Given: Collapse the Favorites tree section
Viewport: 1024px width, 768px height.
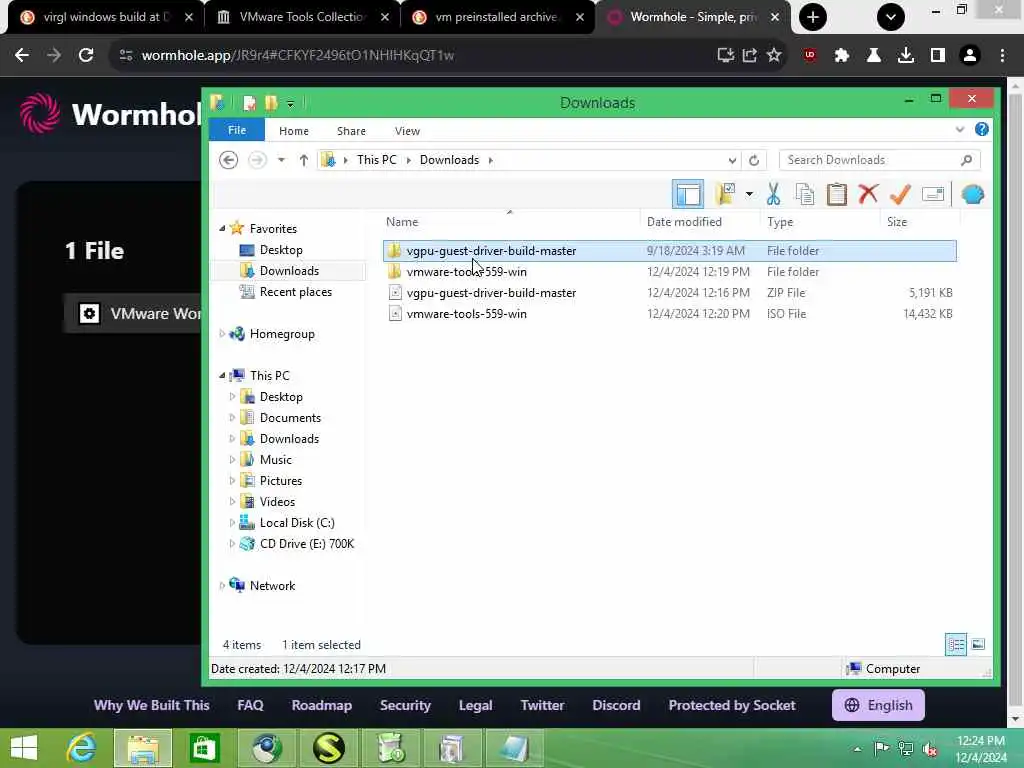Looking at the screenshot, I should point(222,229).
